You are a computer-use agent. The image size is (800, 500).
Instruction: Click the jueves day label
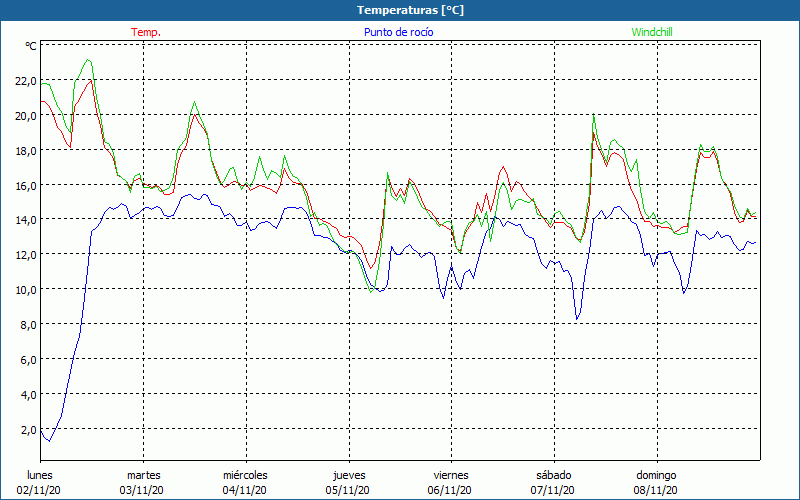tap(349, 475)
